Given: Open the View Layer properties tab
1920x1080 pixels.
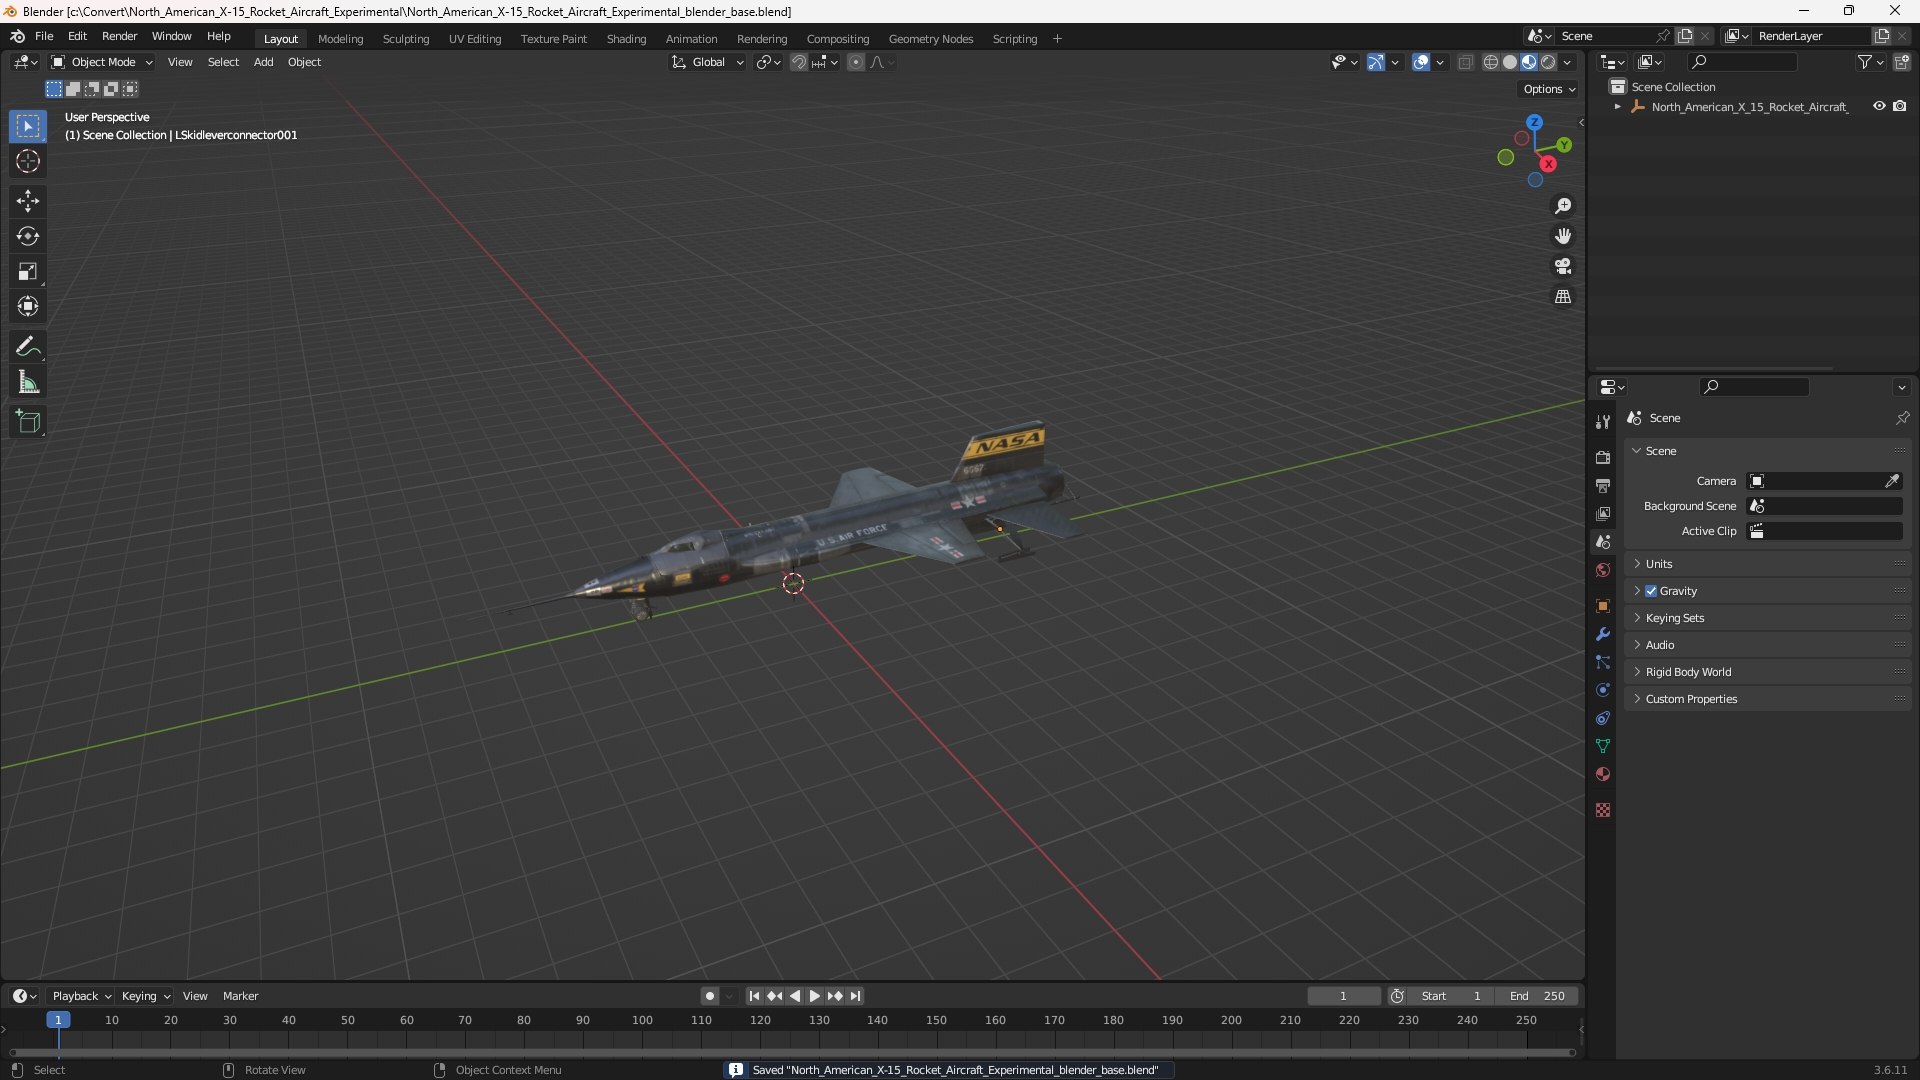Looking at the screenshot, I should tap(1603, 513).
